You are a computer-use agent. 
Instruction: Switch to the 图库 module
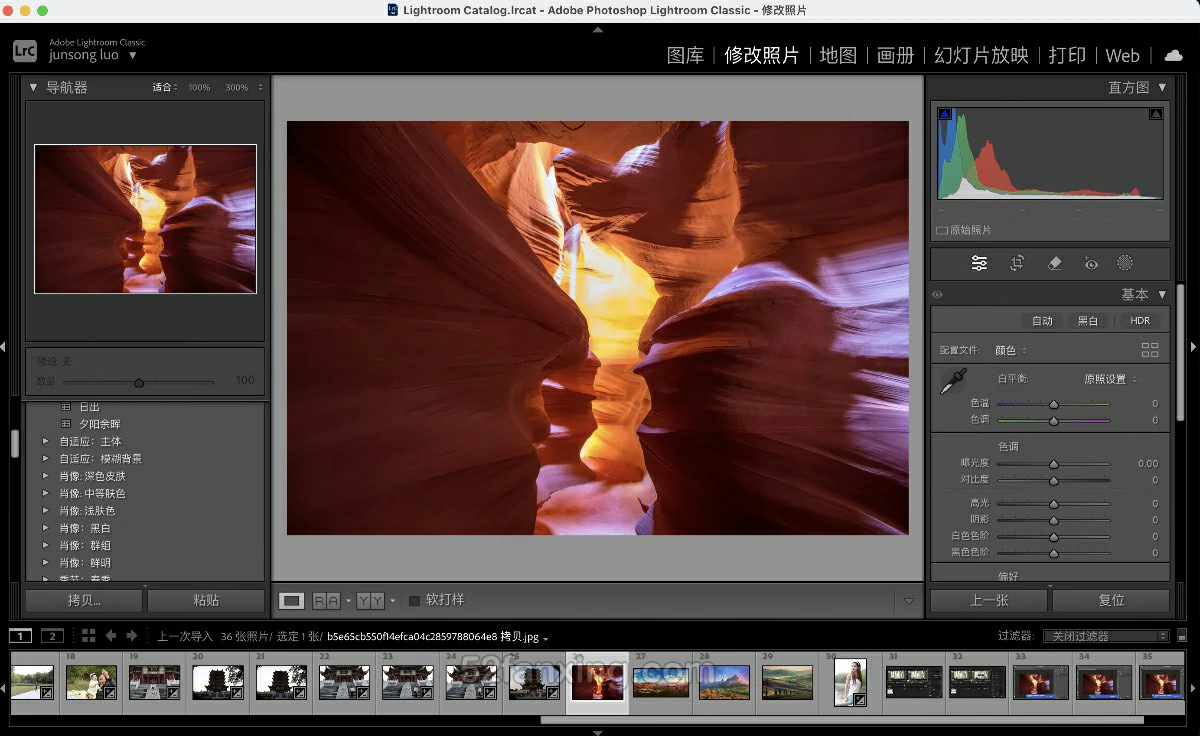685,55
